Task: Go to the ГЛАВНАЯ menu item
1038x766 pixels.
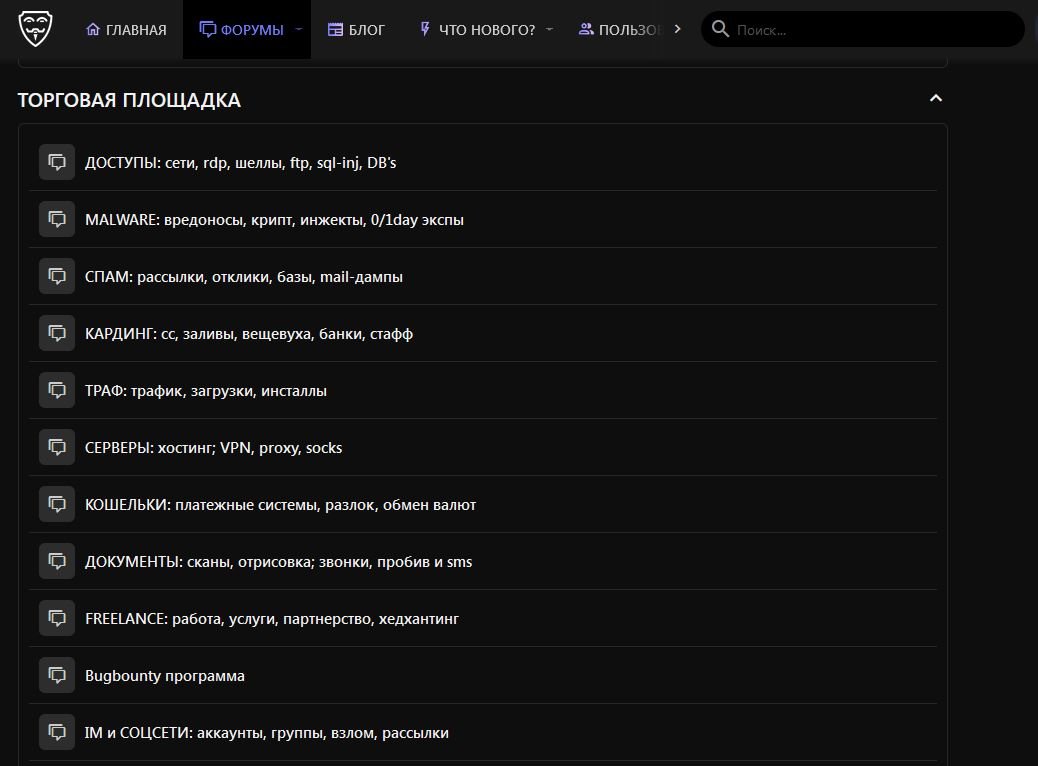Action: [x=126, y=30]
